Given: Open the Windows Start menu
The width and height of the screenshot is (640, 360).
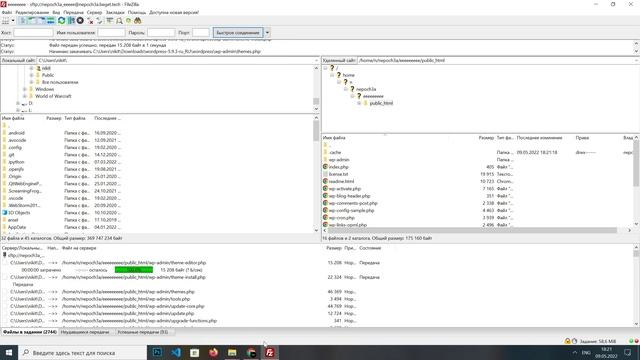Looking at the screenshot, I should [x=9, y=353].
